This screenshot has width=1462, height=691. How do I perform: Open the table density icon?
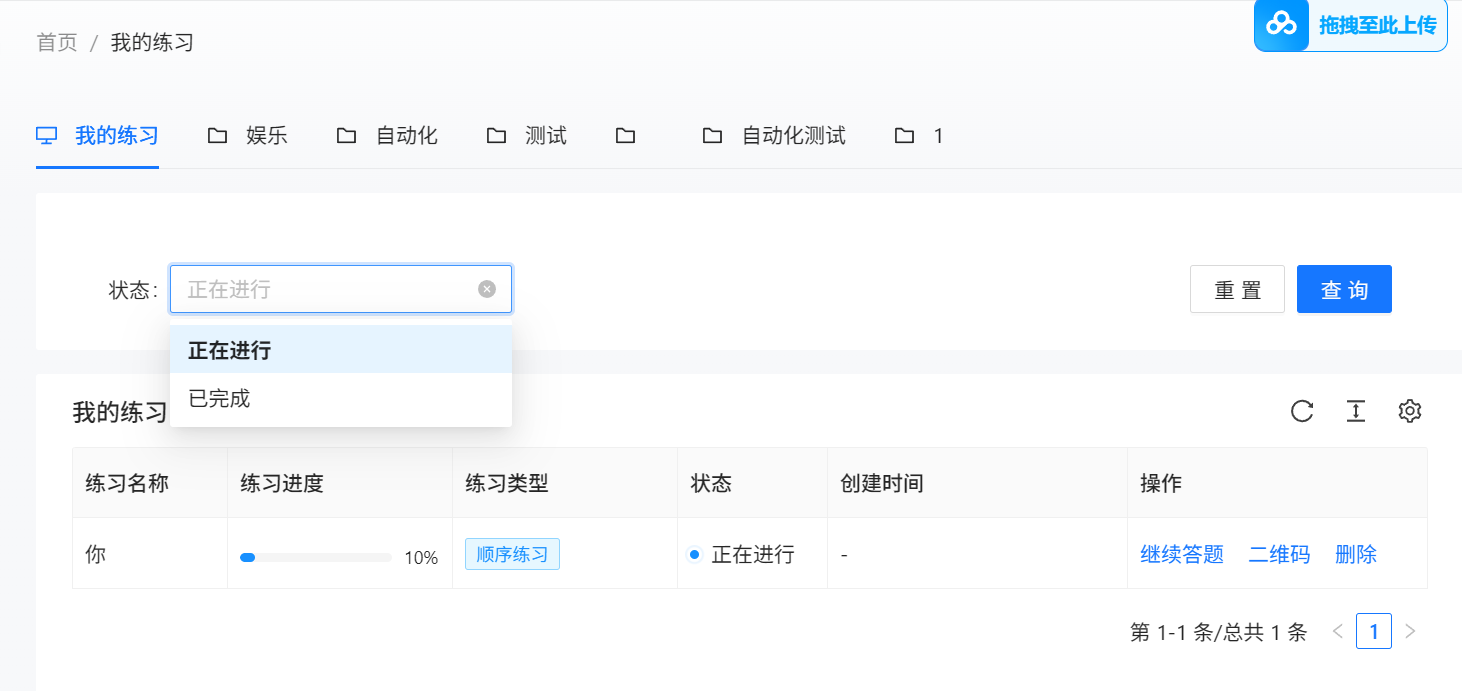[1355, 411]
